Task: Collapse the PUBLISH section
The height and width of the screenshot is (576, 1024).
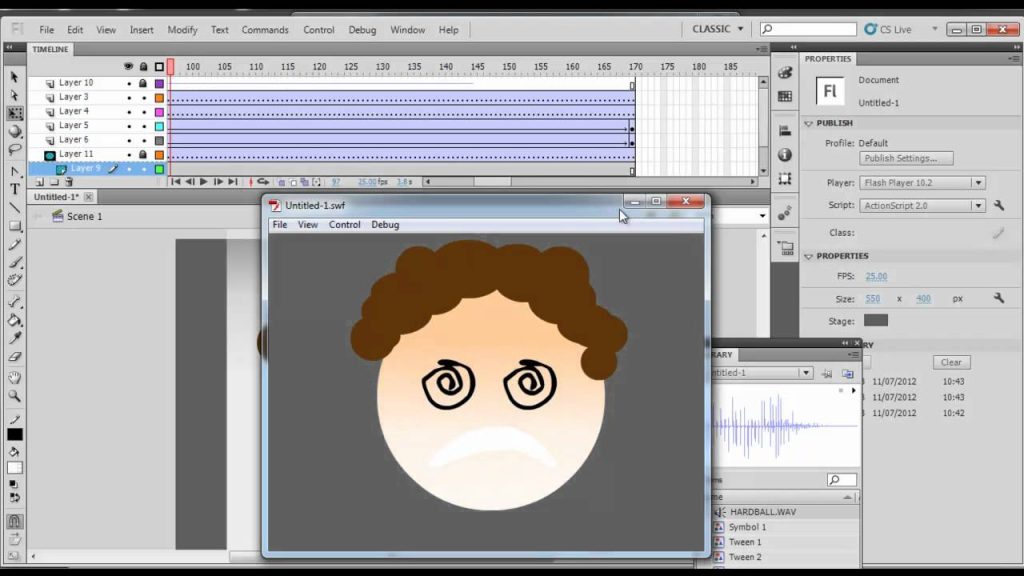Action: [808, 123]
